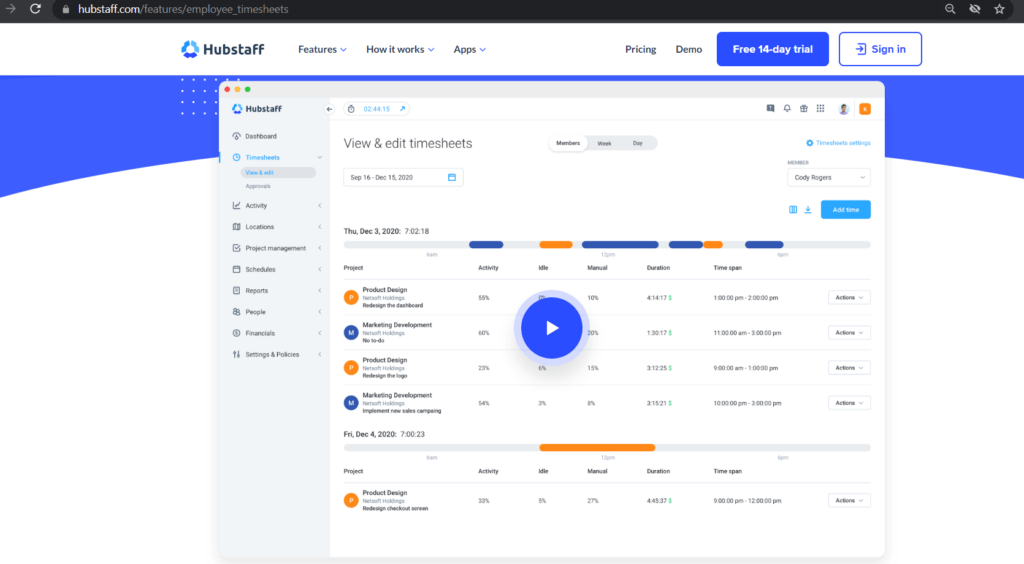Image resolution: width=1024 pixels, height=564 pixels.
Task: Open Actions dropdown for 1:30:17 entry
Action: 849,333
